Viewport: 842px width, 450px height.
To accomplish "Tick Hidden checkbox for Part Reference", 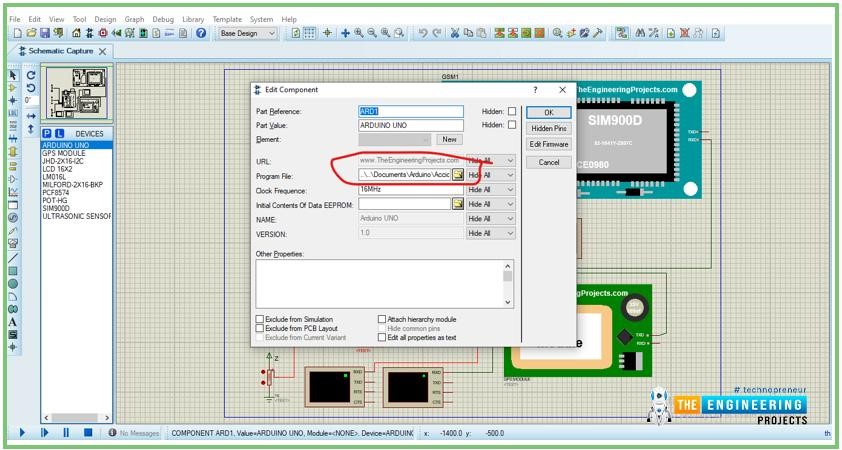I will click(512, 111).
